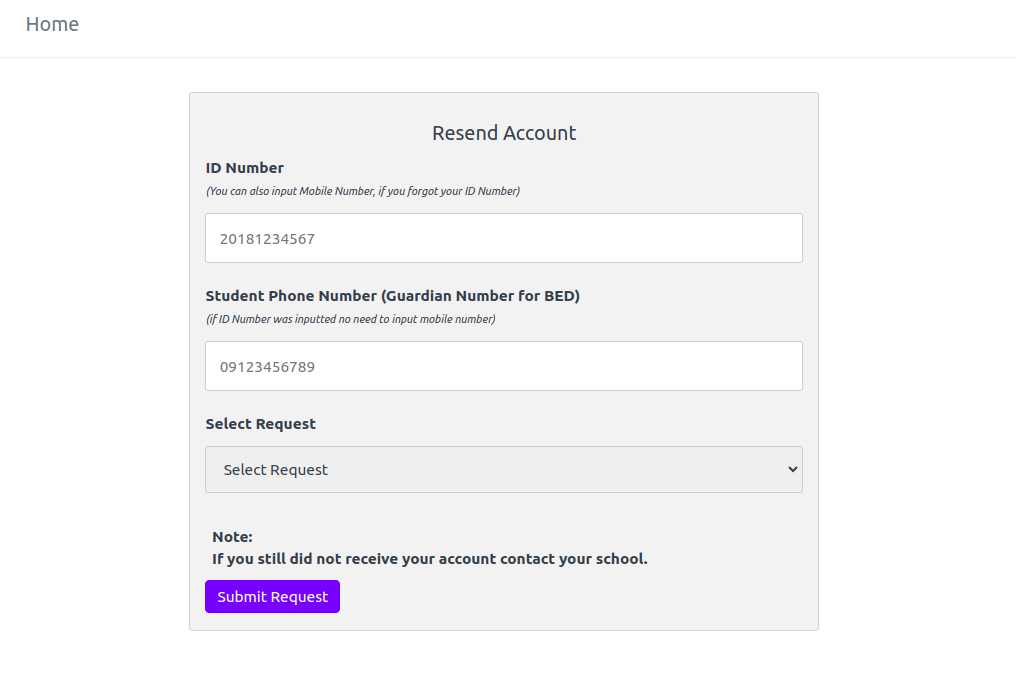Click the 09123456789 placeholder text

(267, 367)
